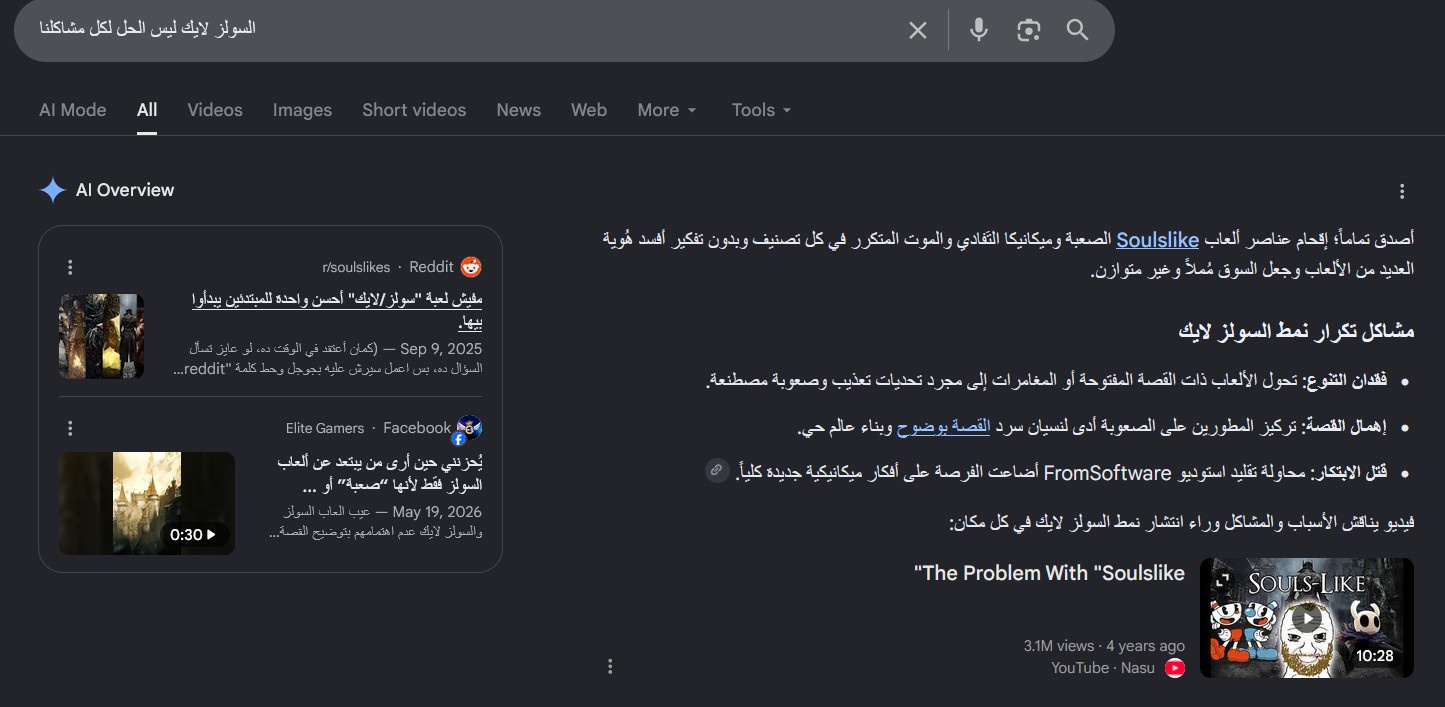The image size is (1445, 707).
Task: Open Reddit post titled مفيش لعبة سولز/لايك
Action: pyautogui.click(x=337, y=310)
